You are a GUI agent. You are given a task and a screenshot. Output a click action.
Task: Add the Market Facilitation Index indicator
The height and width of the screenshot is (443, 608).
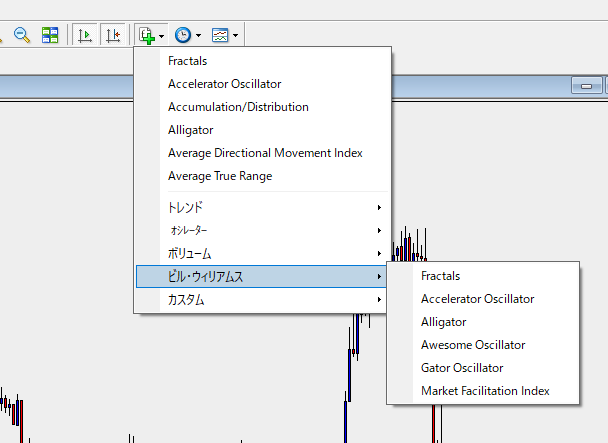(485, 391)
